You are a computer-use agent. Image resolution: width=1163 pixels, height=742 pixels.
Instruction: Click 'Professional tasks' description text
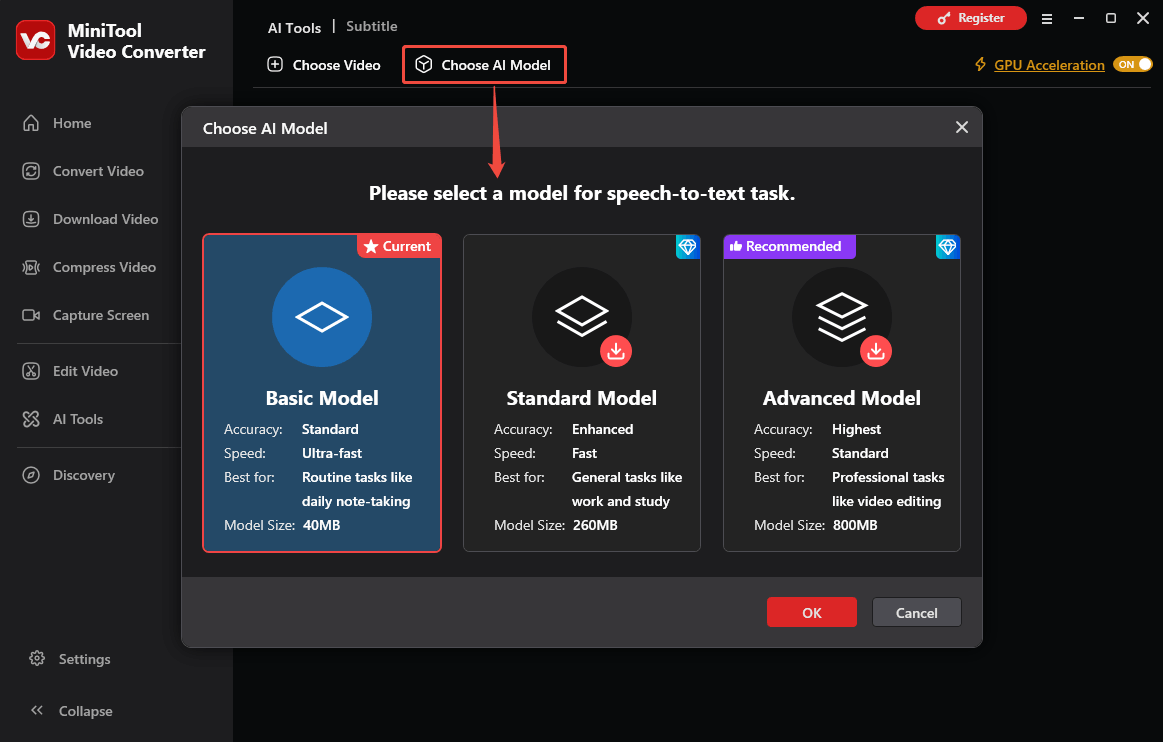[x=888, y=477]
